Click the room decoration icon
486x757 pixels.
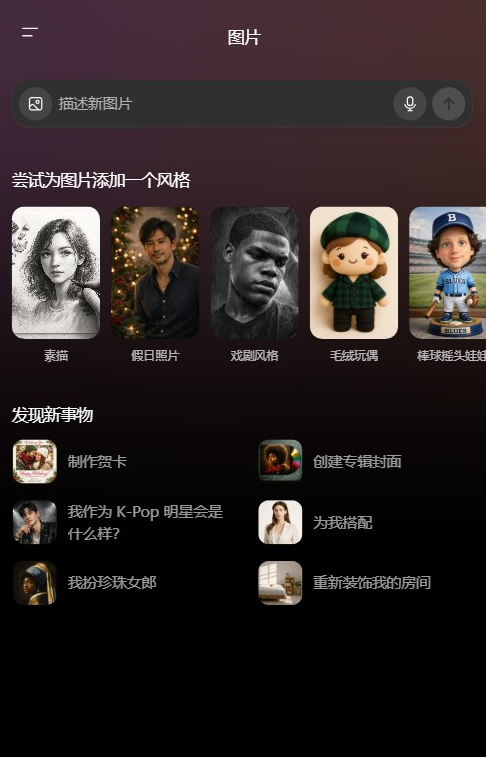point(280,583)
